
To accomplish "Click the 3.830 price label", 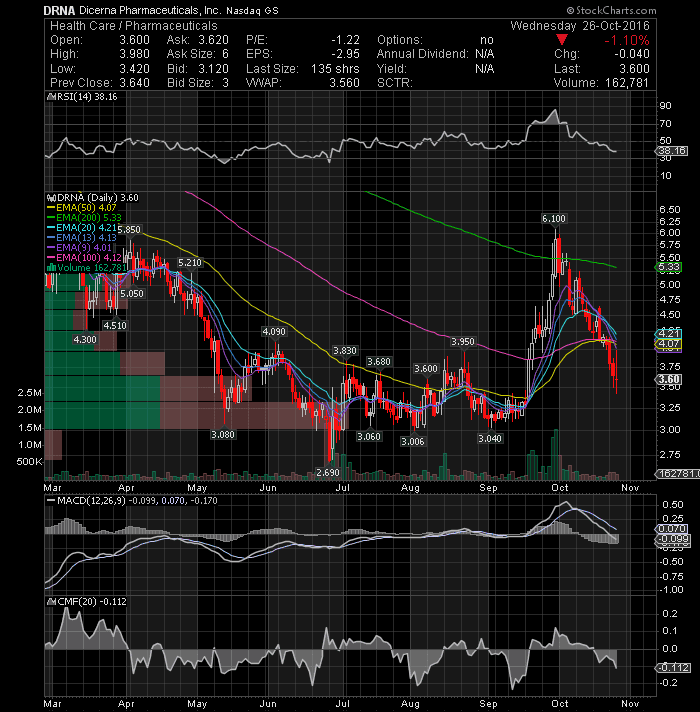I will coord(345,351).
